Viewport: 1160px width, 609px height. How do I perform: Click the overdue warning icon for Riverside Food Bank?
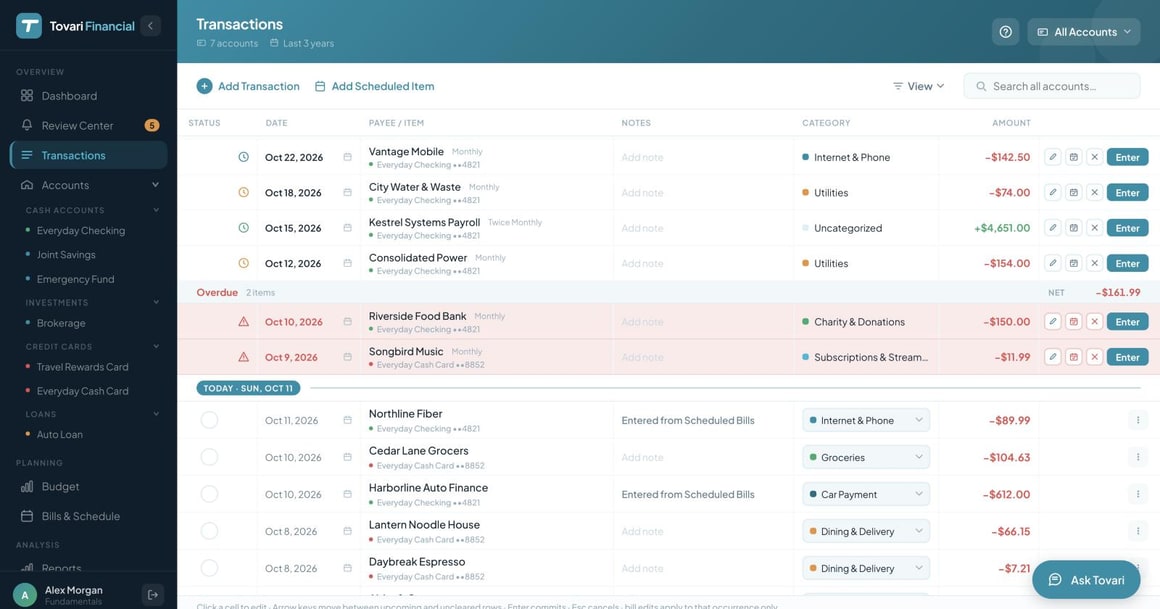click(x=243, y=322)
